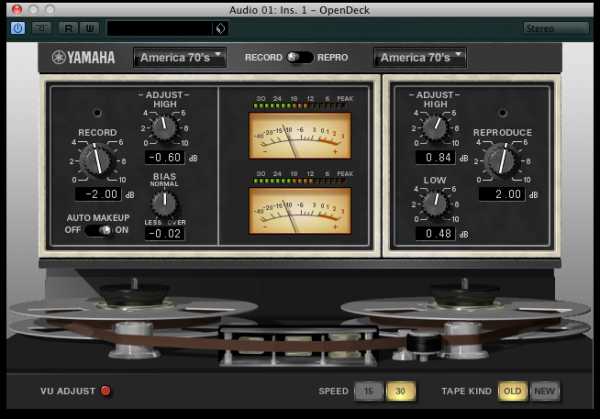Click the upper LED peak meter strip
The height and width of the screenshot is (419, 600).
[x=300, y=106]
